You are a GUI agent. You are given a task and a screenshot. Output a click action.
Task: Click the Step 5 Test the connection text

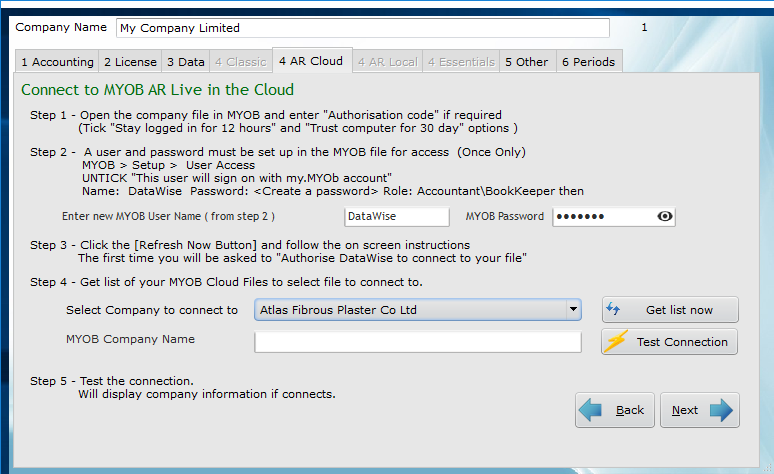click(183, 388)
